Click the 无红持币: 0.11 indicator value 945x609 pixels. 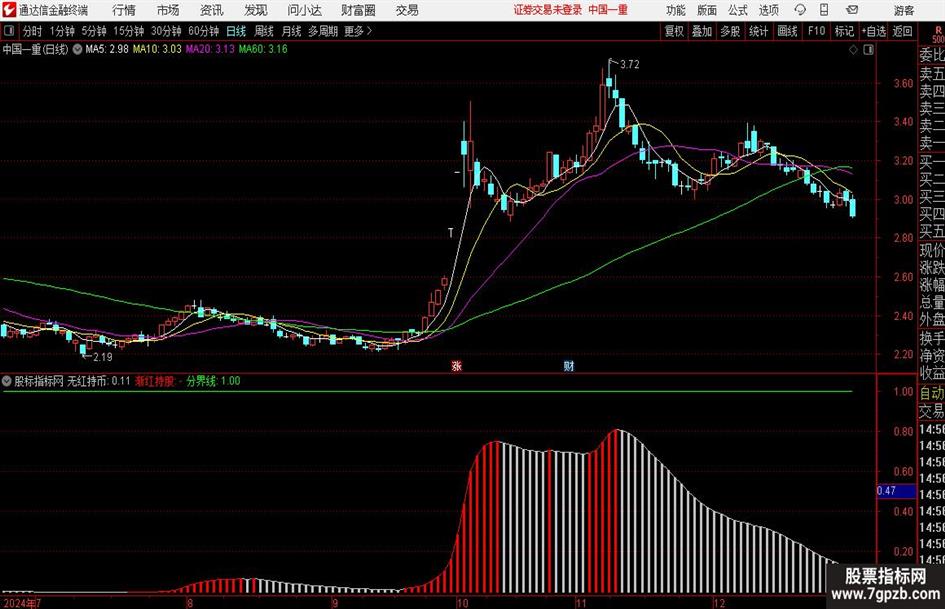[x=98, y=381]
